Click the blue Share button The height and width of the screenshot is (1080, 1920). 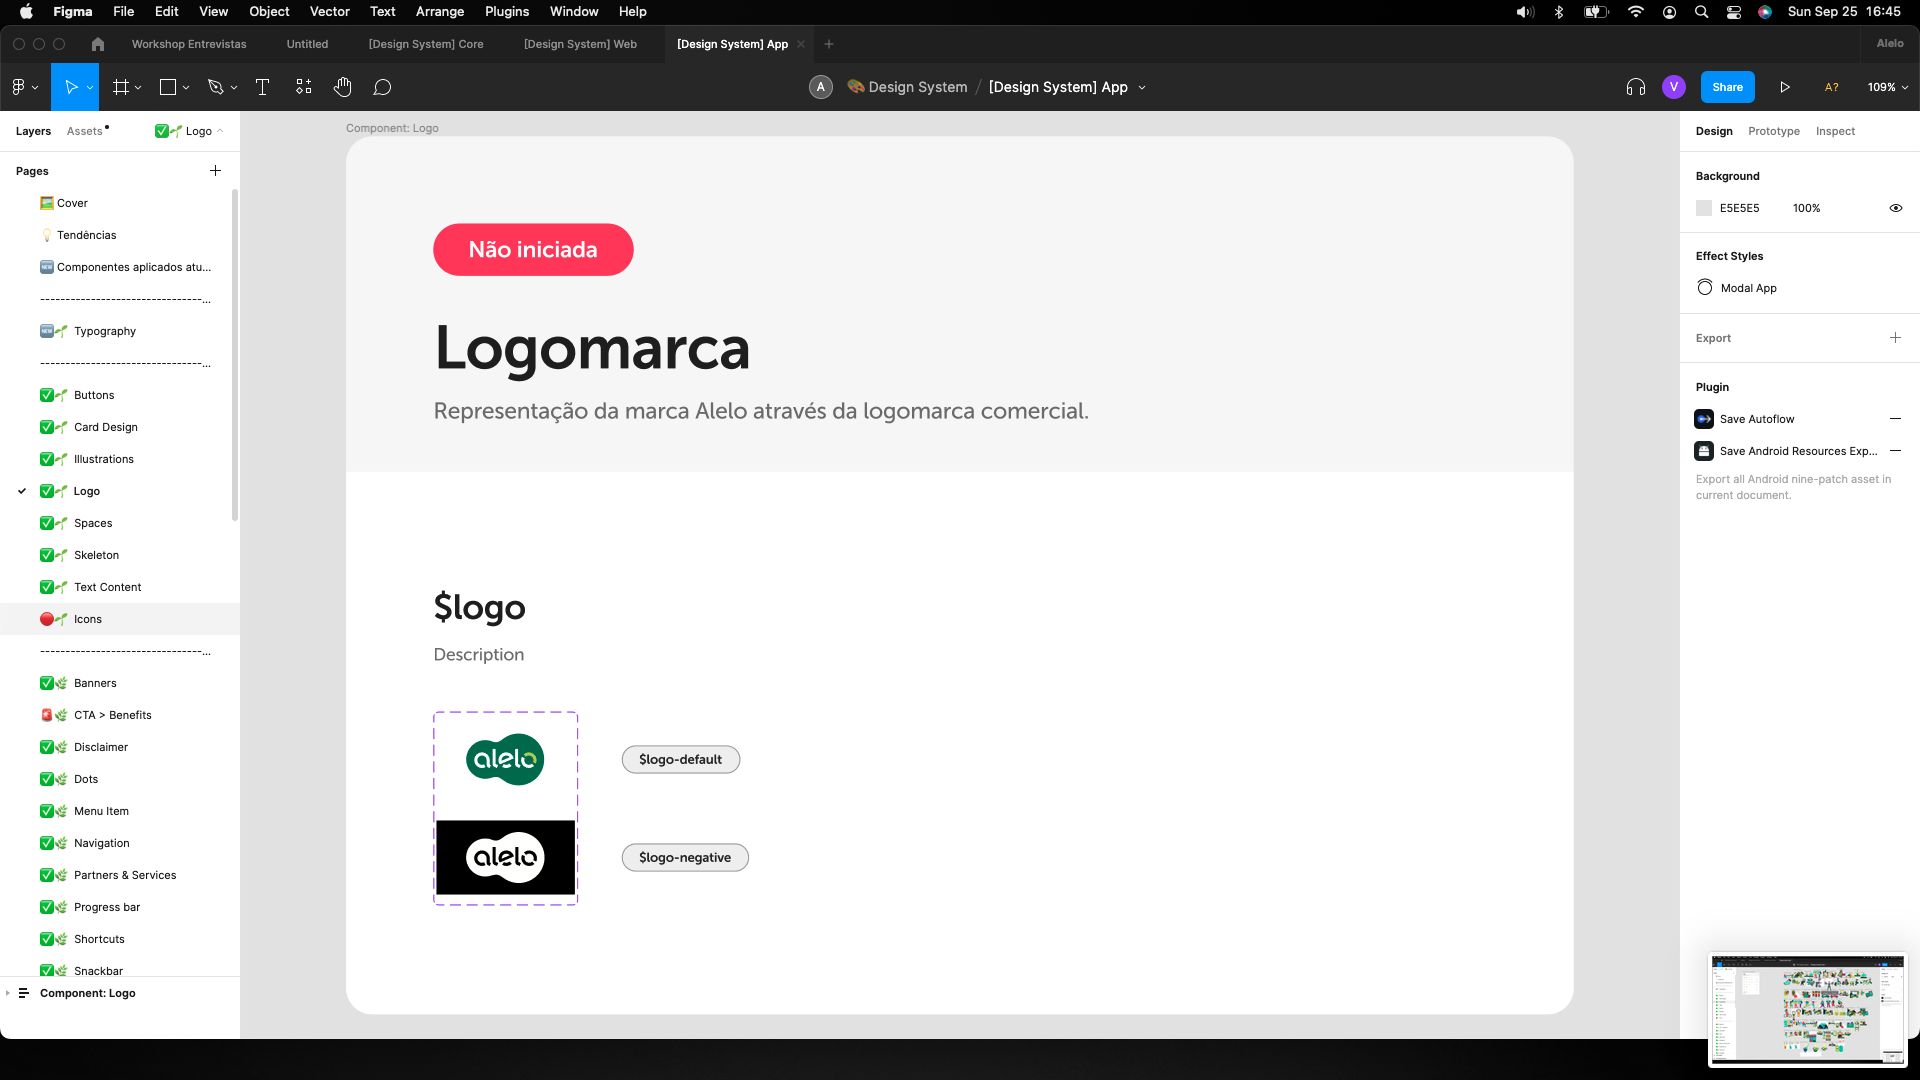point(1727,87)
